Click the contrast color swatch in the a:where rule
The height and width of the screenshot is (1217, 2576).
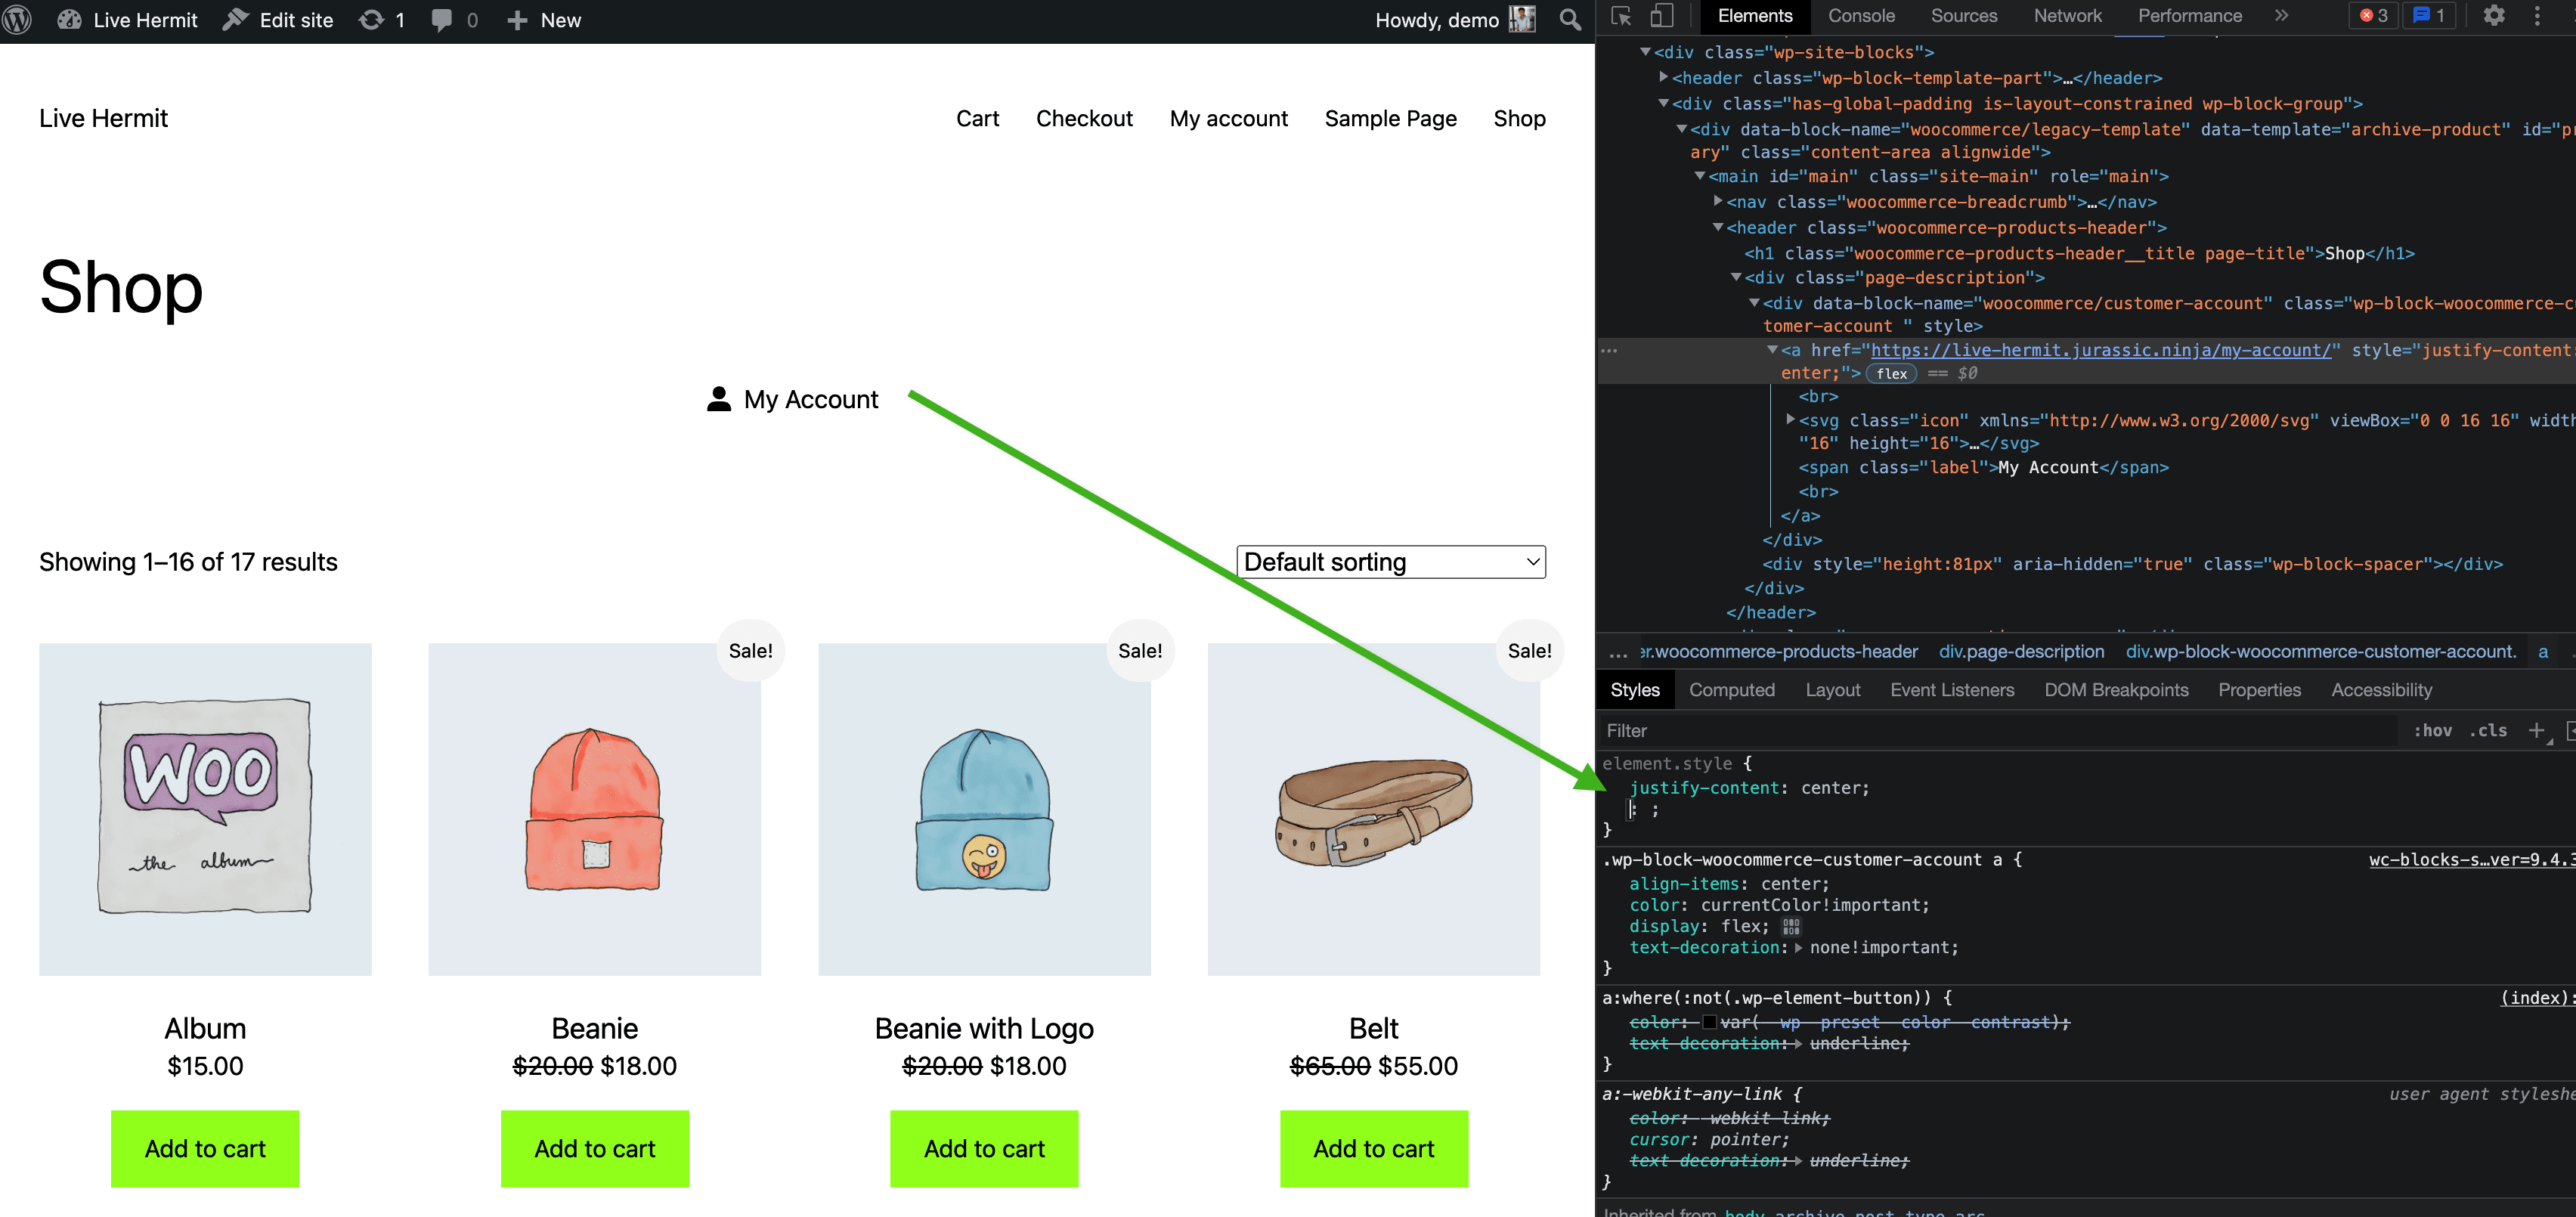[x=1710, y=1022]
